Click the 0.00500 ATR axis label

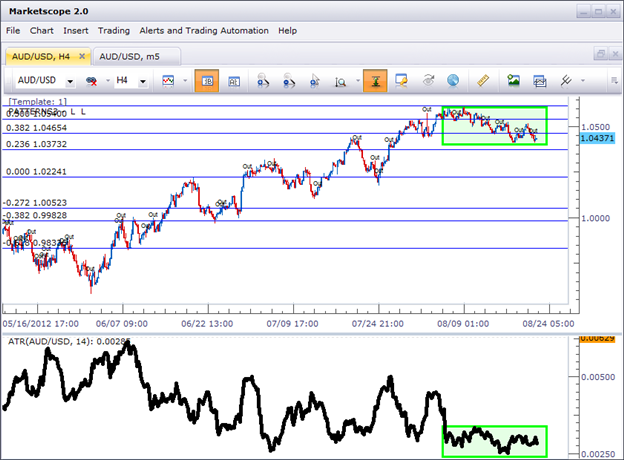[x=598, y=377]
